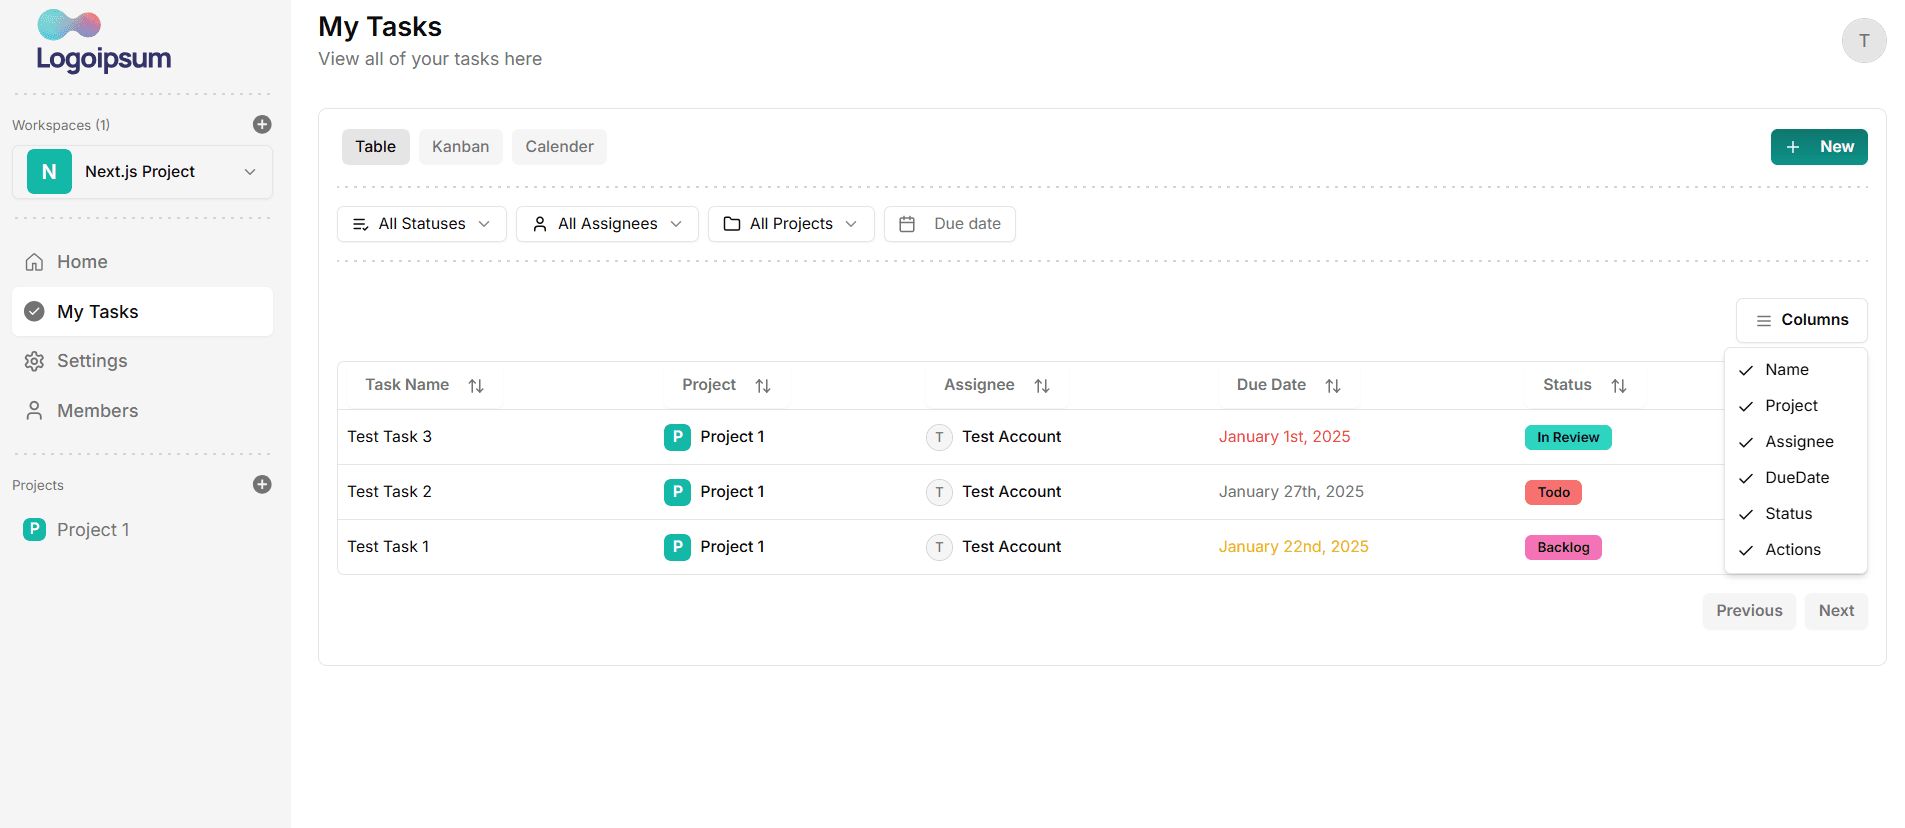
Task: Click the New task button
Action: point(1819,147)
